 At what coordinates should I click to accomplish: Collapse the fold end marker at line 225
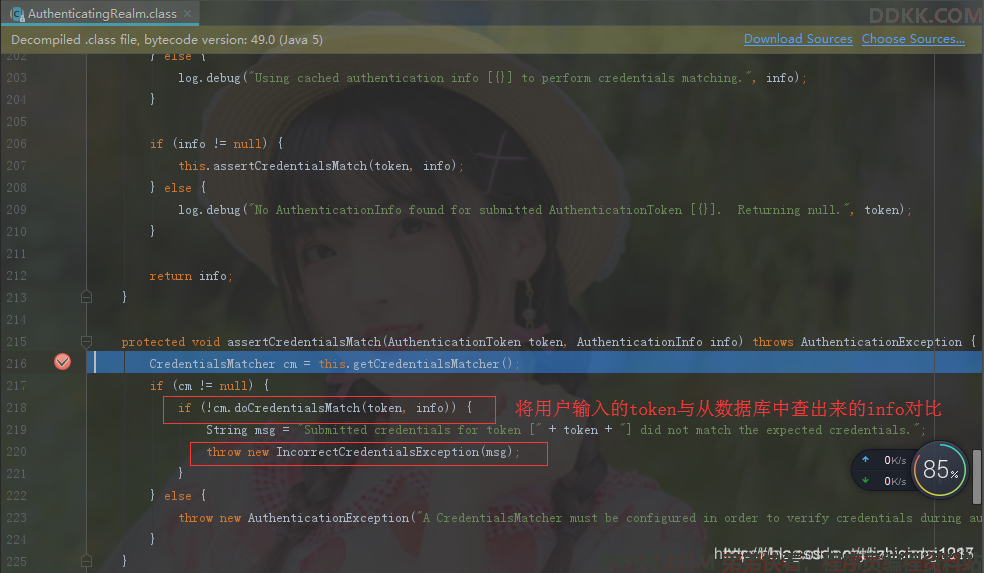point(87,560)
